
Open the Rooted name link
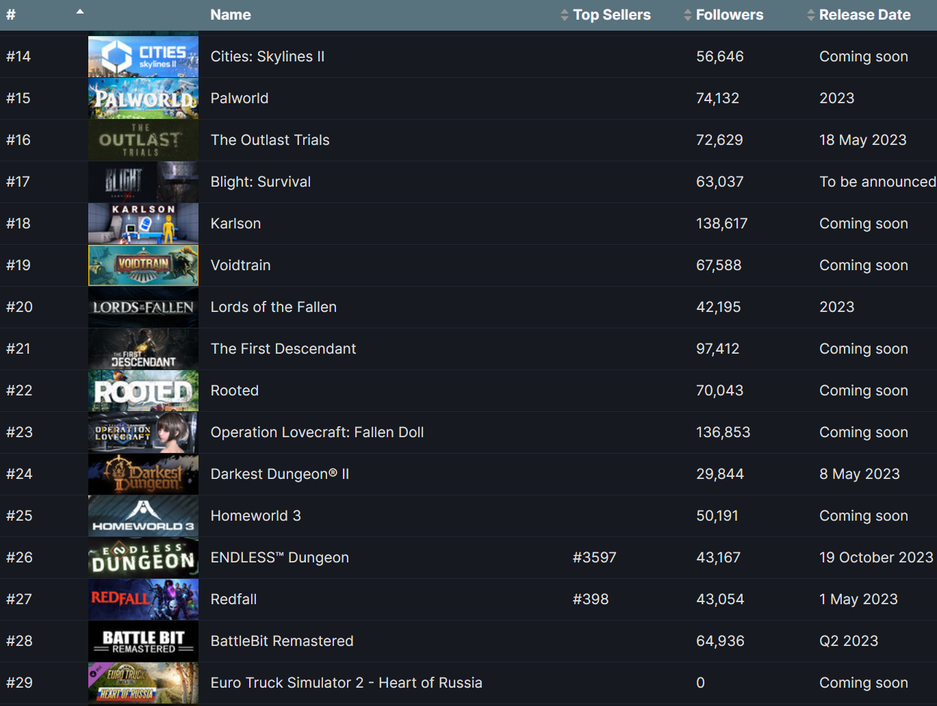click(x=234, y=391)
